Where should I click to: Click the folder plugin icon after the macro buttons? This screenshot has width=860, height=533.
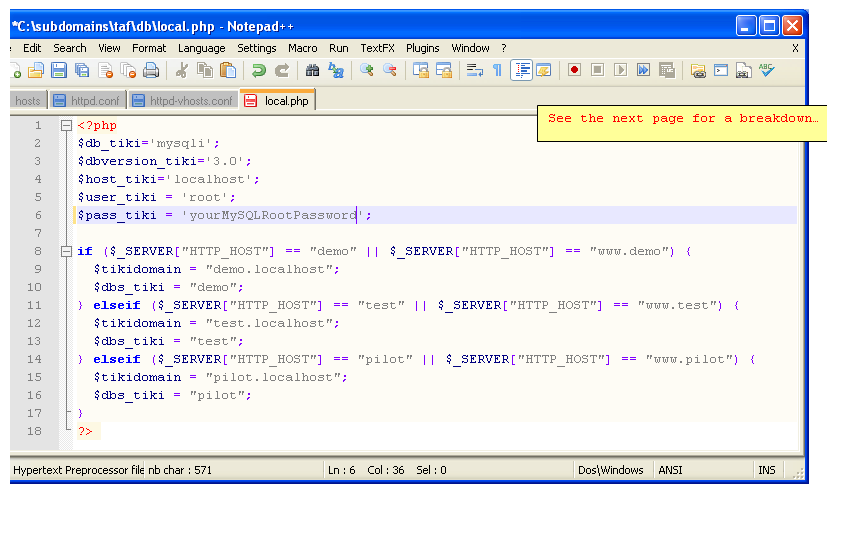coord(698,70)
